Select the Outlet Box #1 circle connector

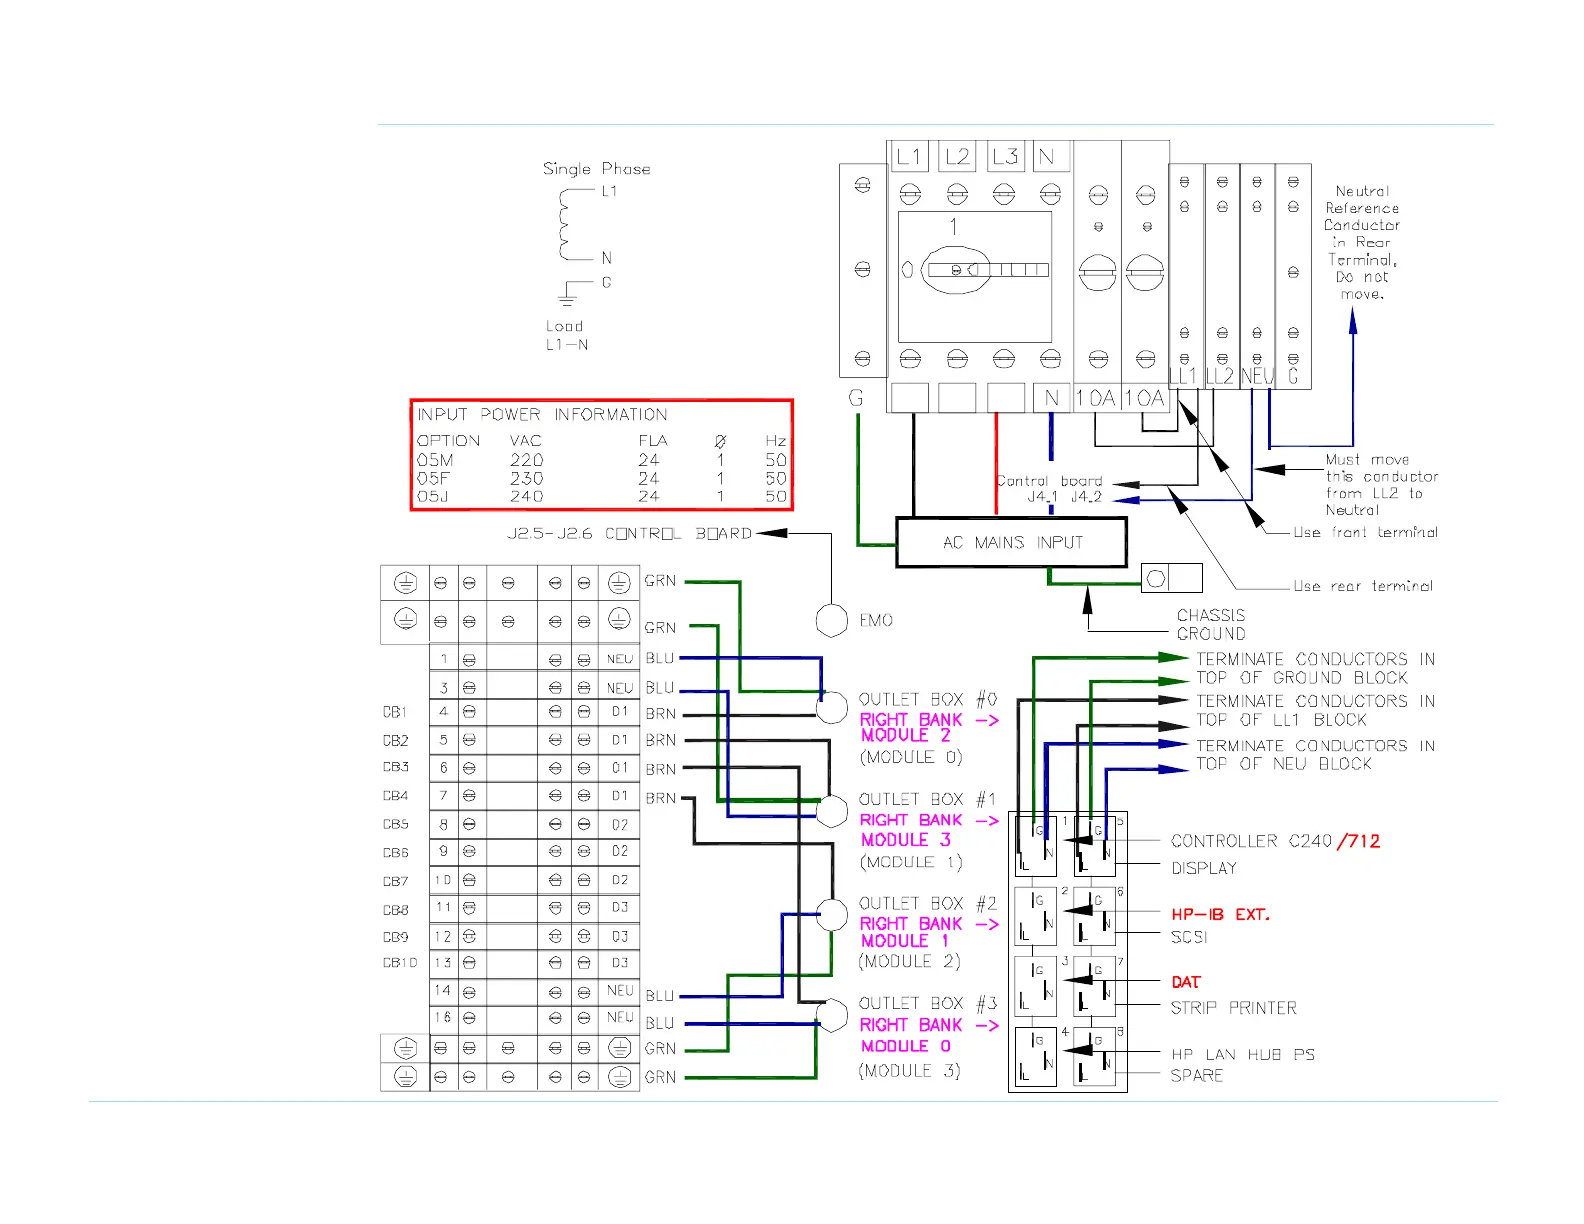point(832,811)
